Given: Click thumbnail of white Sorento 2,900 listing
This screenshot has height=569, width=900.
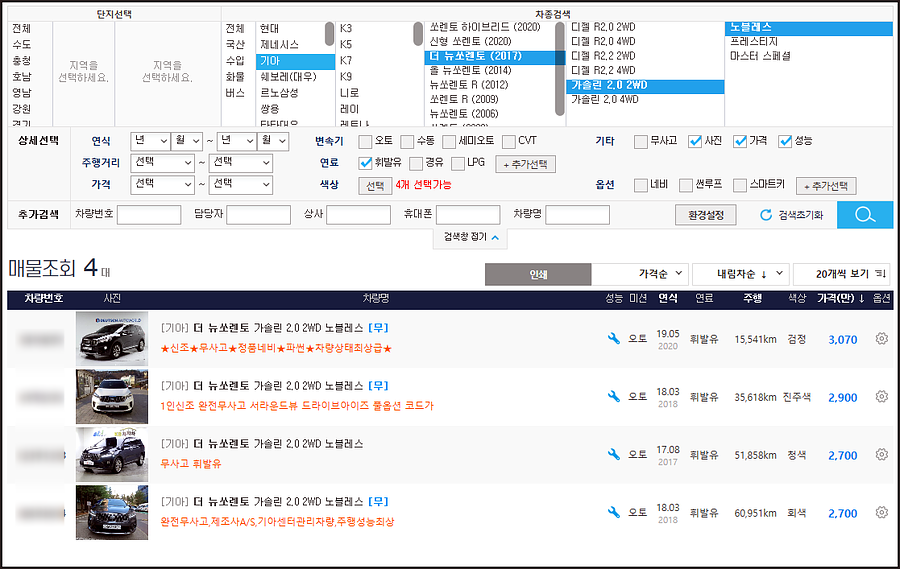Looking at the screenshot, I should tap(112, 396).
